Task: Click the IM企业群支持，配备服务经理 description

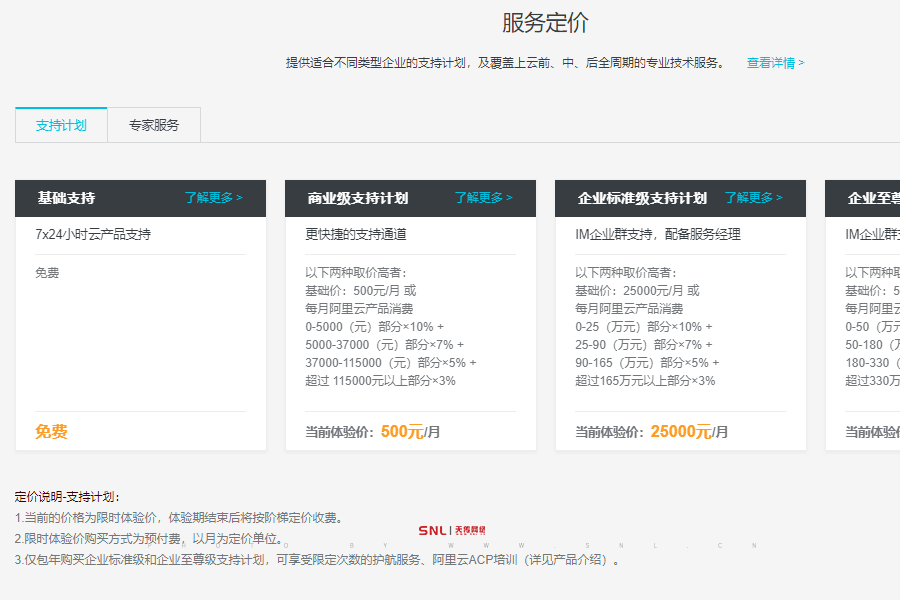Action: [658, 235]
